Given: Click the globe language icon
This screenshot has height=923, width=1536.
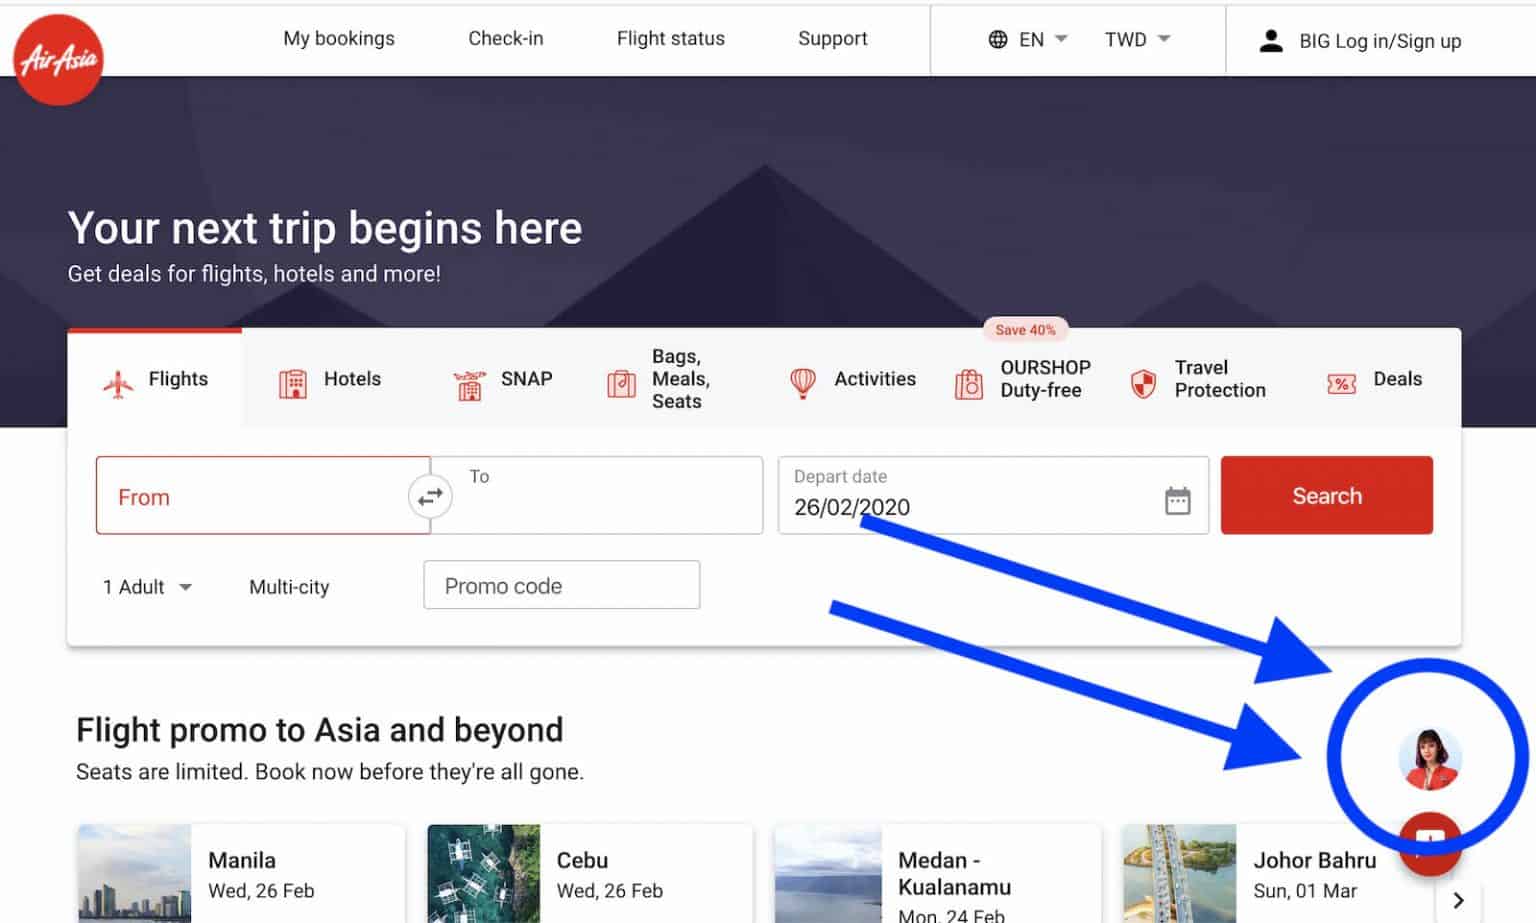Looking at the screenshot, I should (x=997, y=40).
